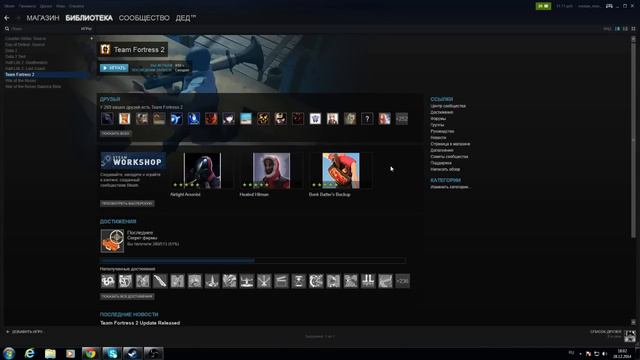Click the Team Fortress 2 game icon

pyautogui.click(x=105, y=49)
